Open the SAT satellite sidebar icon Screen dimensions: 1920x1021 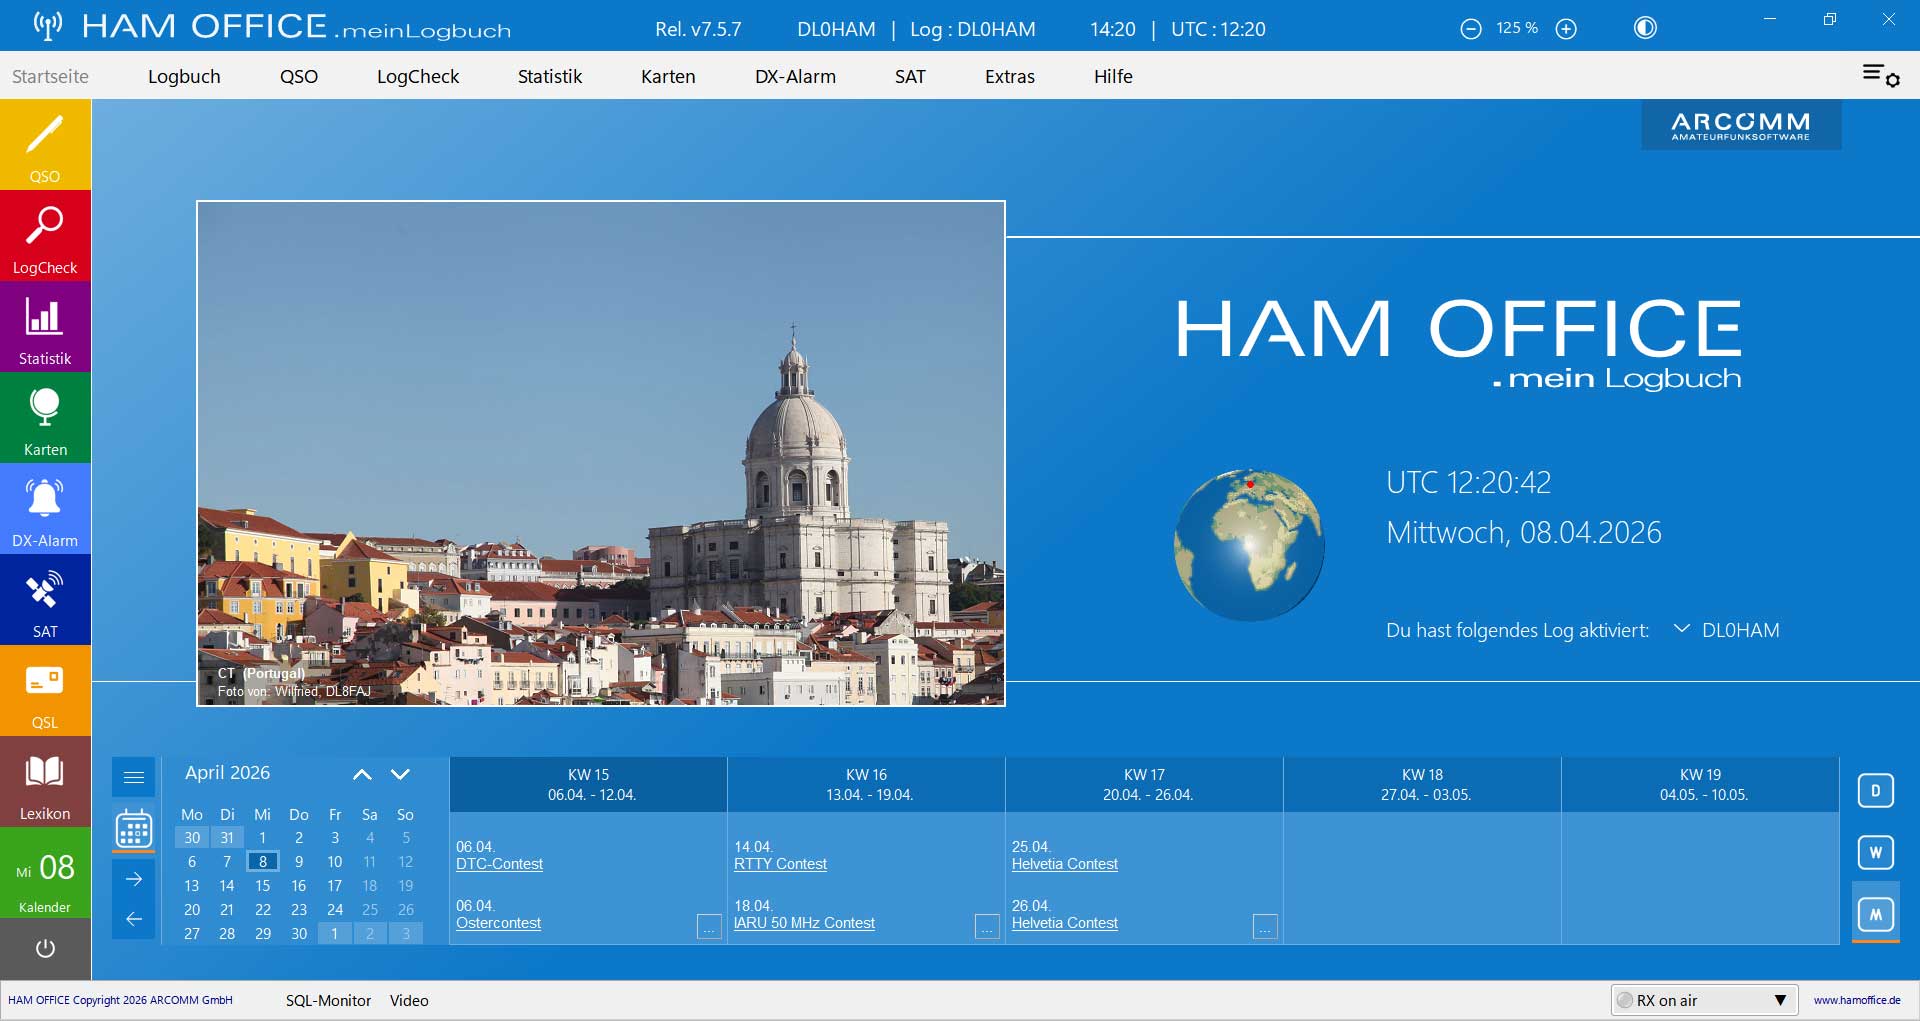click(45, 600)
